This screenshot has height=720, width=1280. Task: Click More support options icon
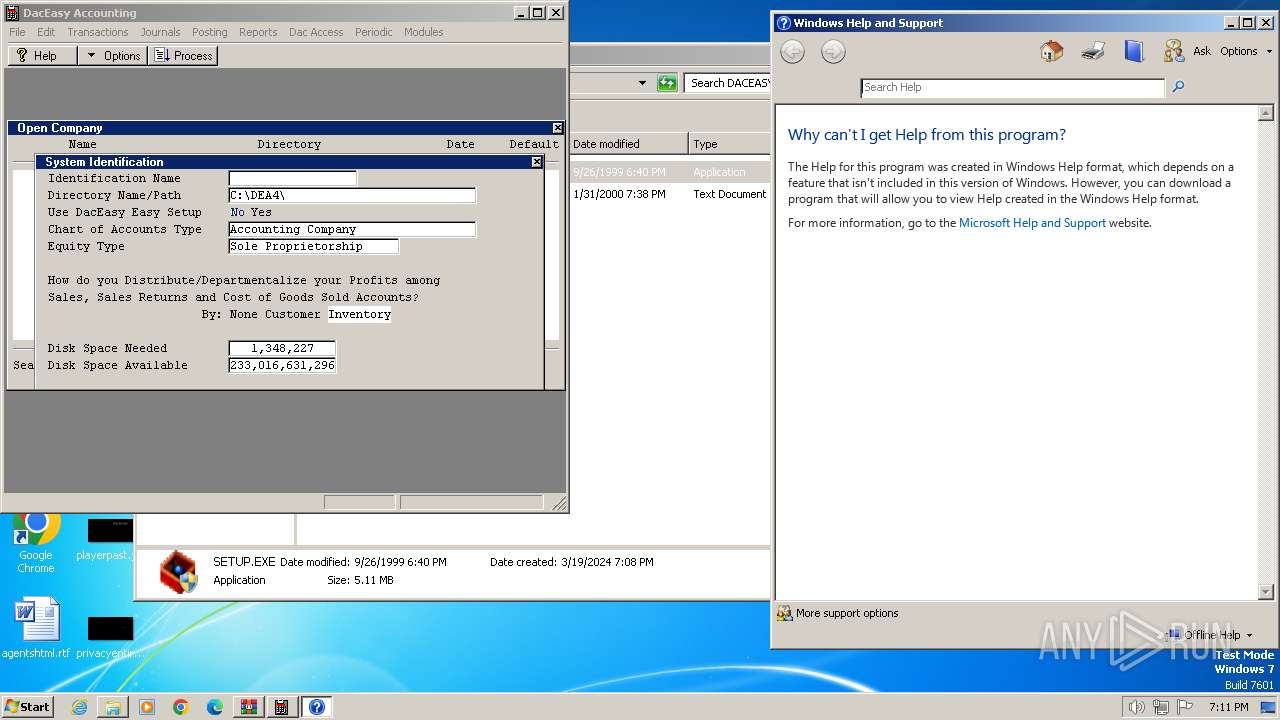click(785, 613)
